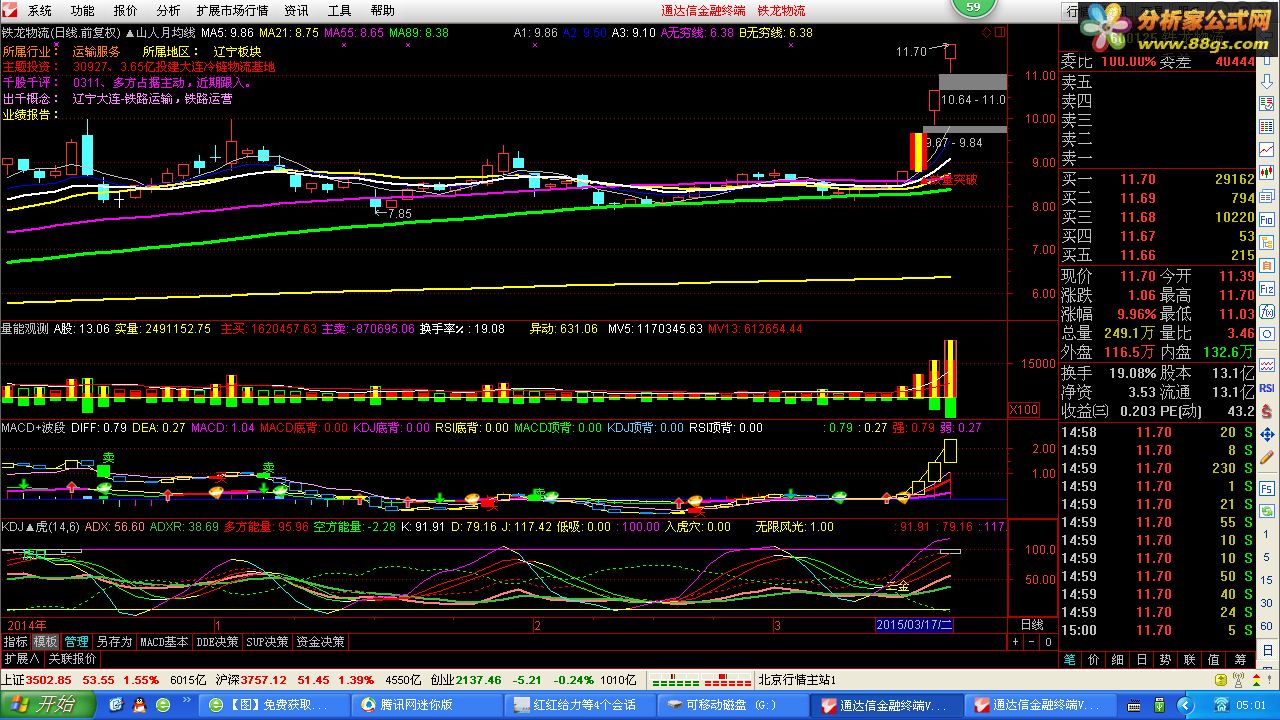This screenshot has width=1280, height=720.
Task: Click the F5 icon in right toolbar
Action: click(1267, 488)
